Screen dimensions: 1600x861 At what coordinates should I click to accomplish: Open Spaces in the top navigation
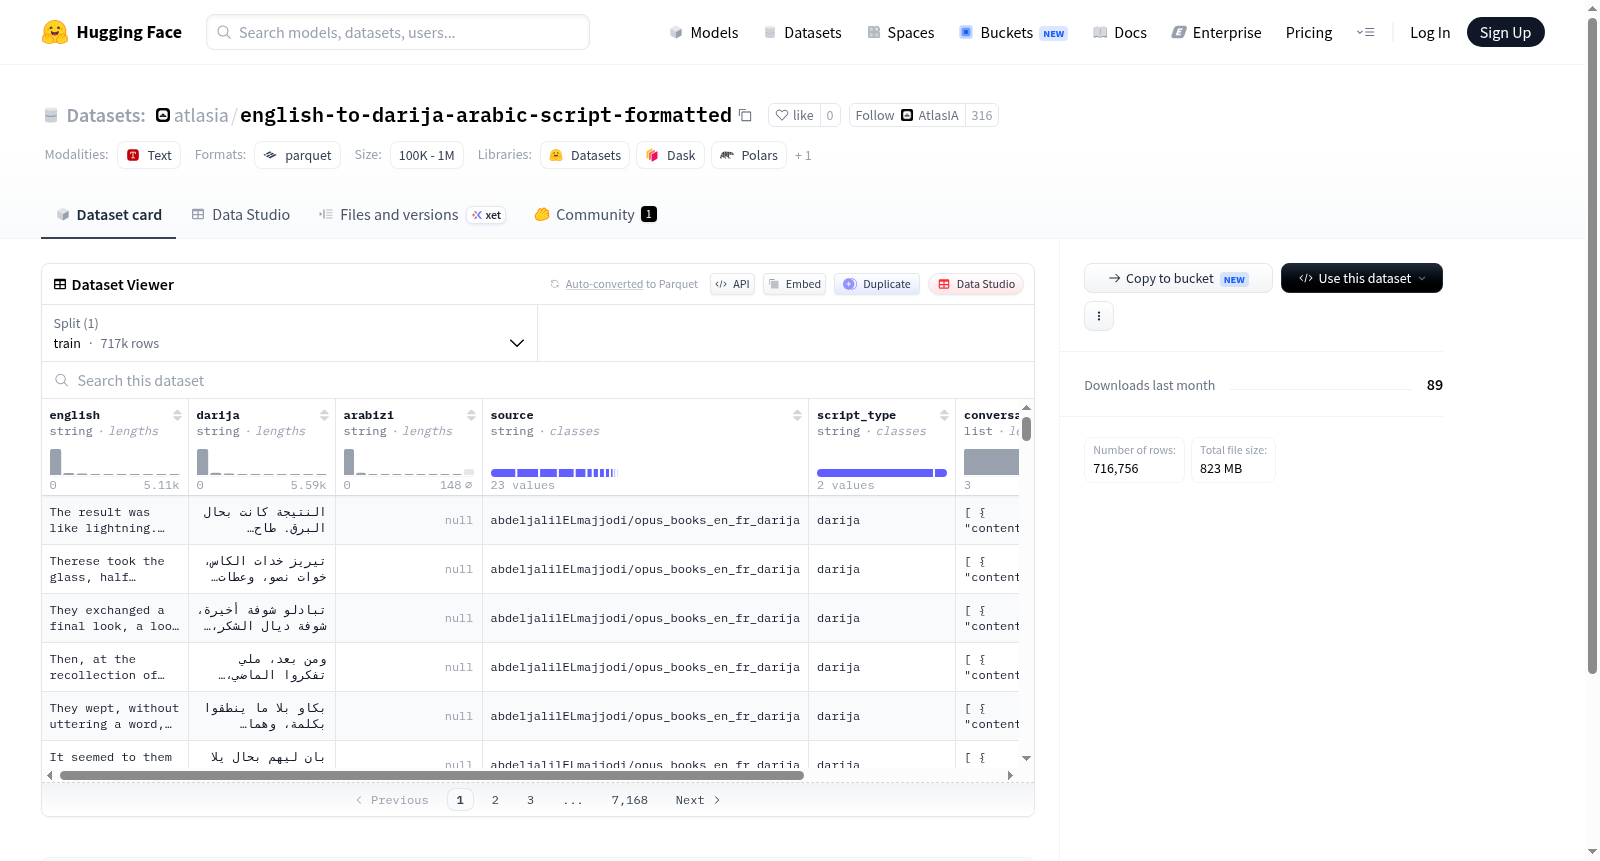[901, 32]
